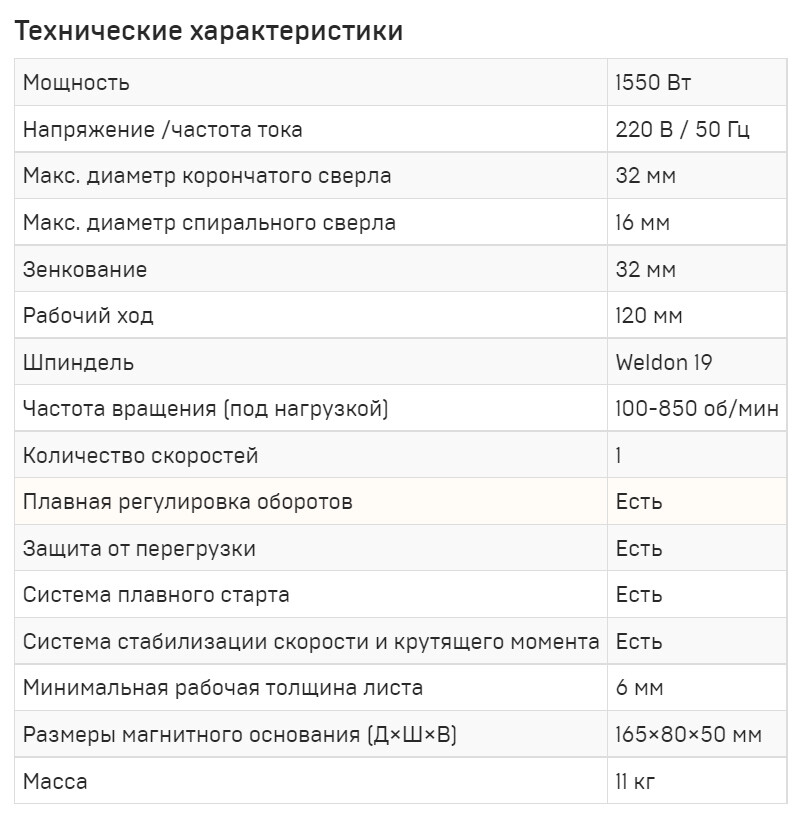Select the "Шпиндель" row label
The width and height of the screenshot is (808, 824).
pyautogui.click(x=78, y=363)
